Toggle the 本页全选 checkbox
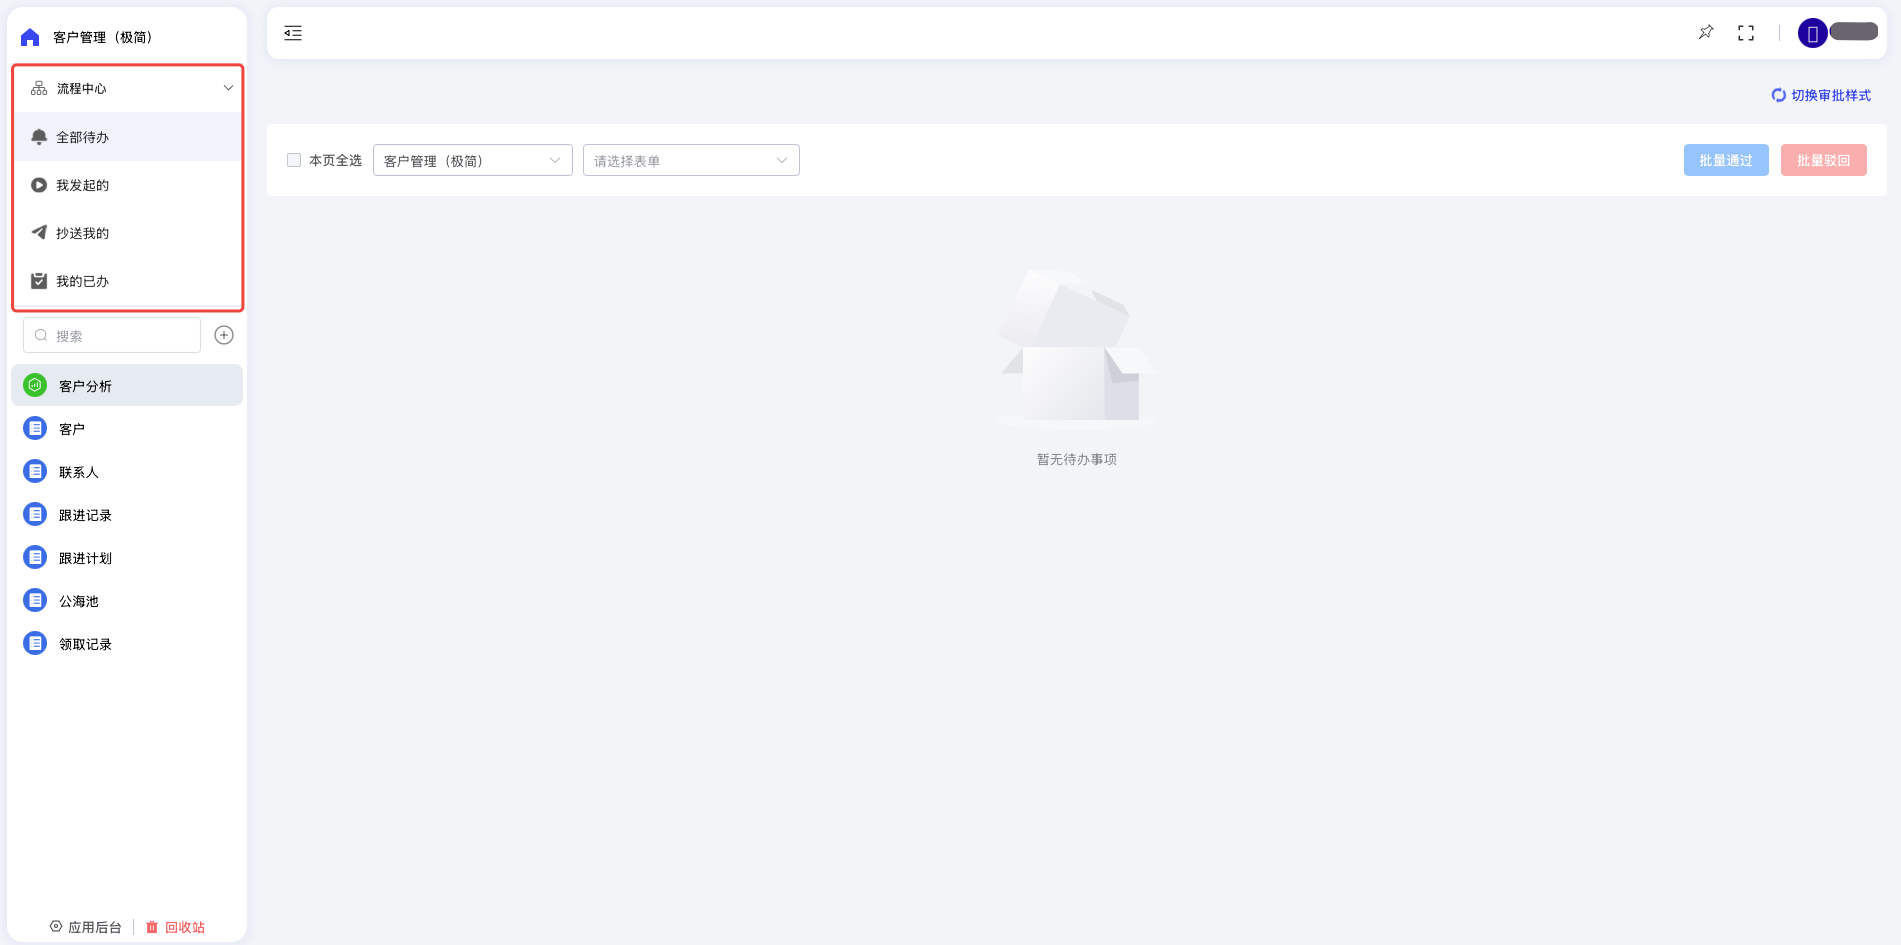 pyautogui.click(x=294, y=160)
